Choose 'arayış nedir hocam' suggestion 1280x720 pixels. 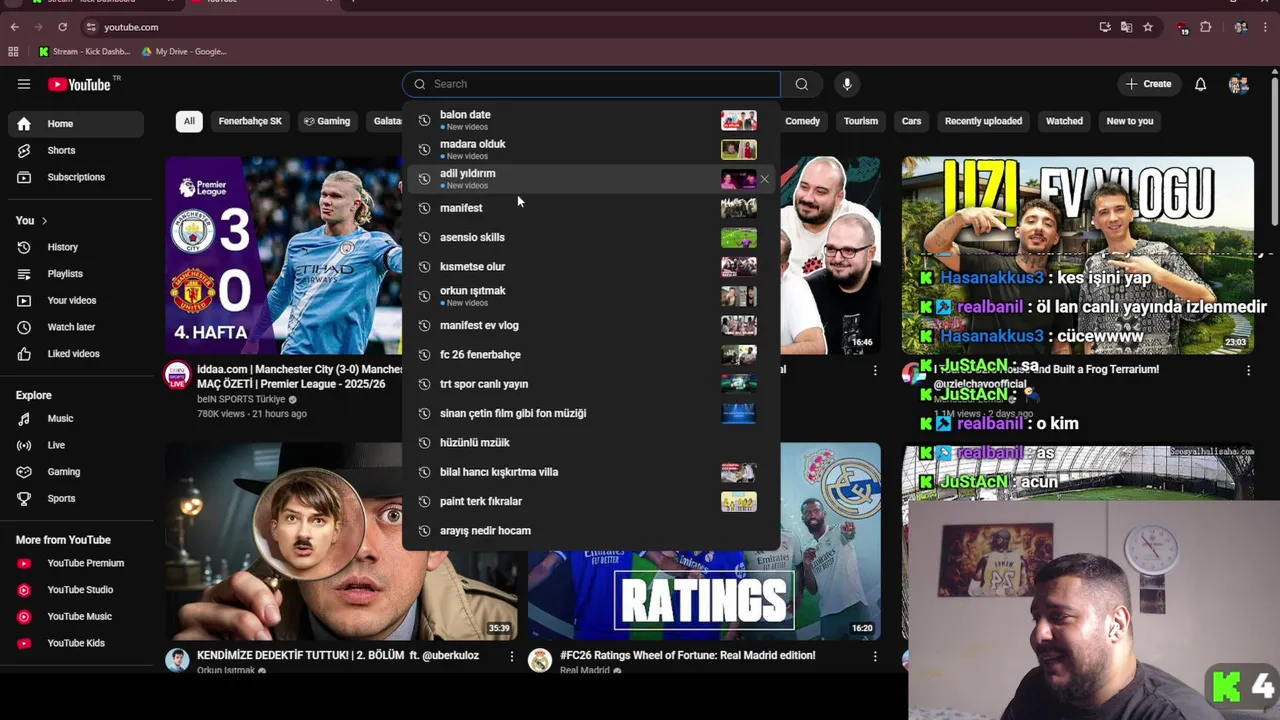tap(591, 530)
